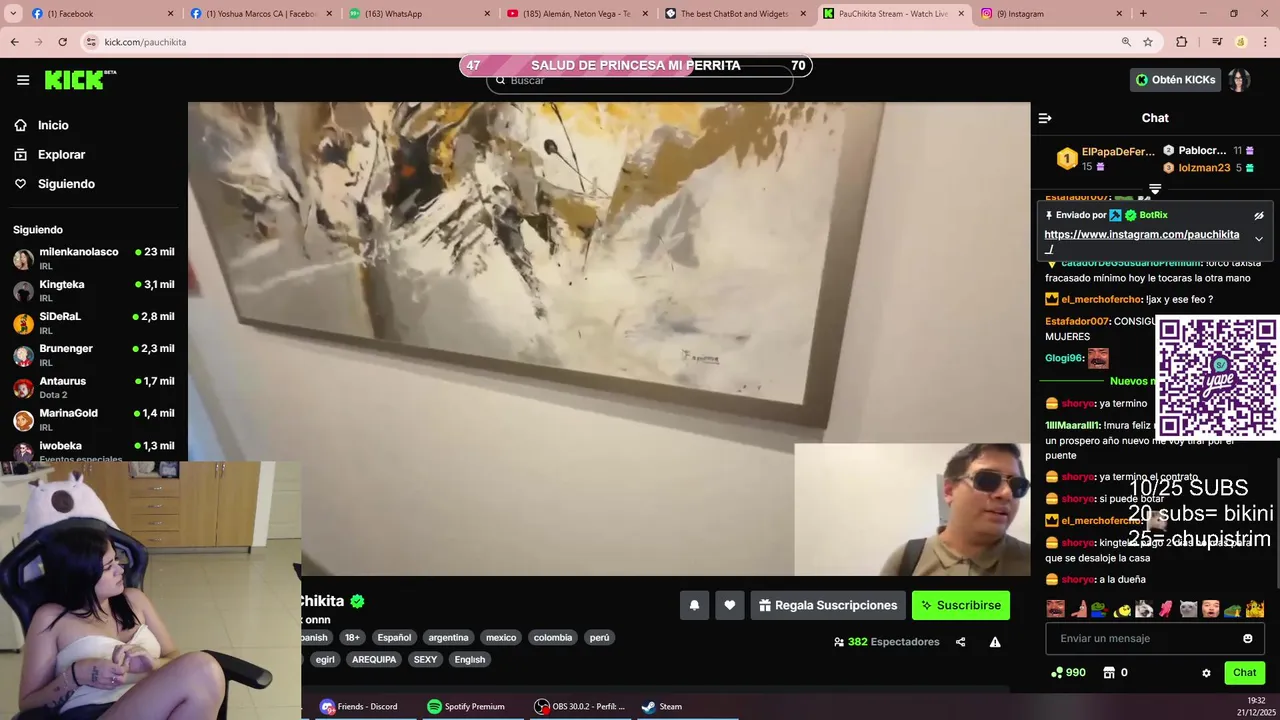Open Chrome three-dot menu

(1264, 42)
